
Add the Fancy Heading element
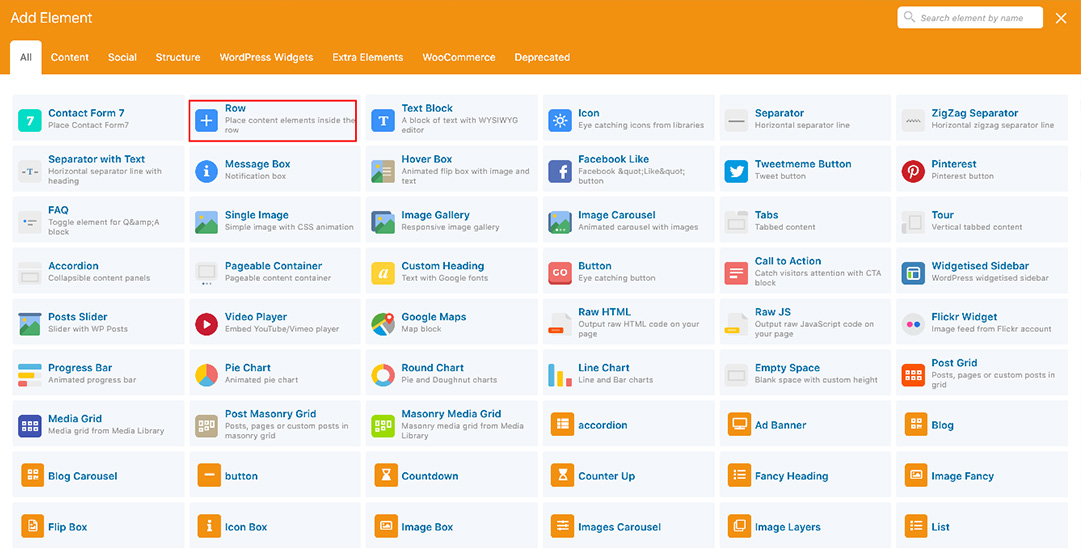805,475
